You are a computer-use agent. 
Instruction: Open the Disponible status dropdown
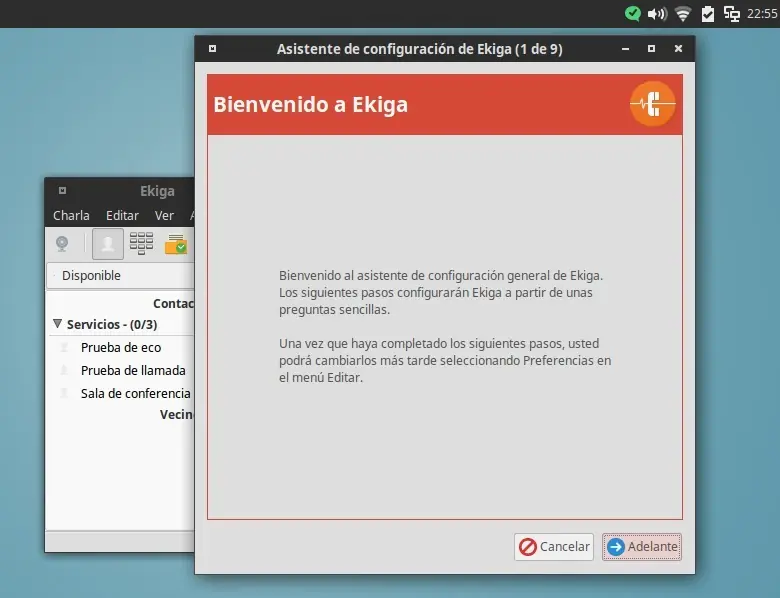tap(120, 276)
